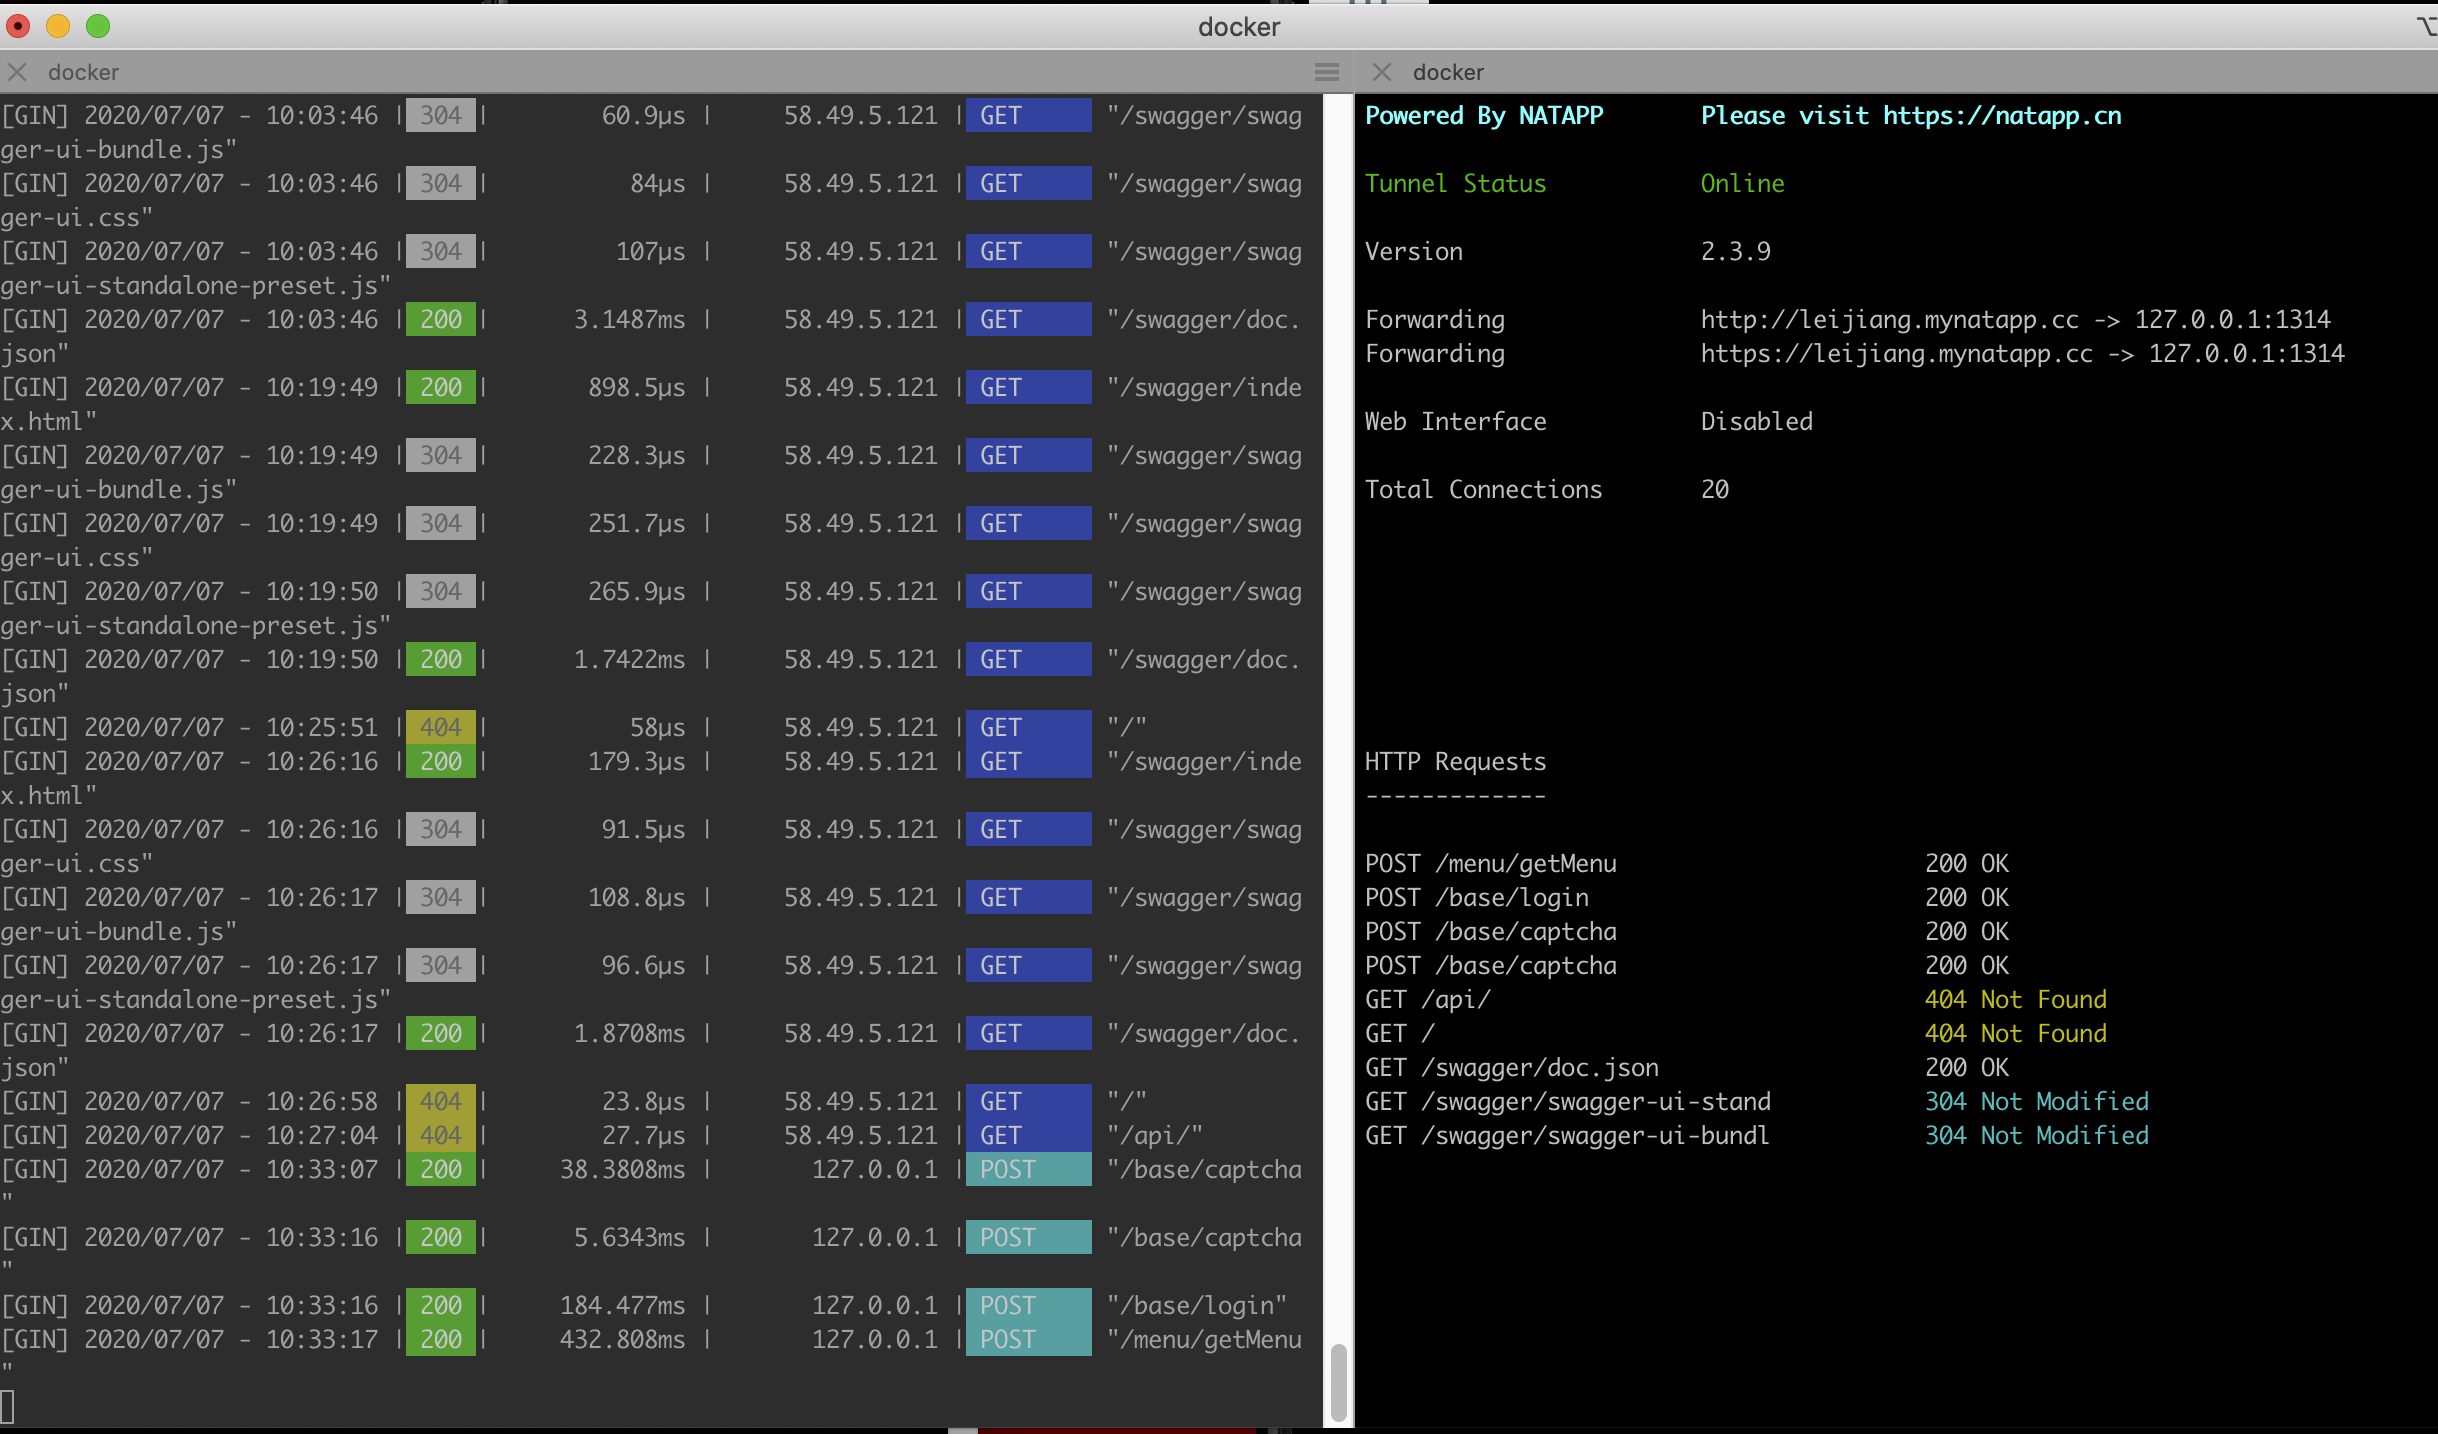Select the 404 badge on the /api/ request
Image resolution: width=2438 pixels, height=1434 pixels.
441,1135
